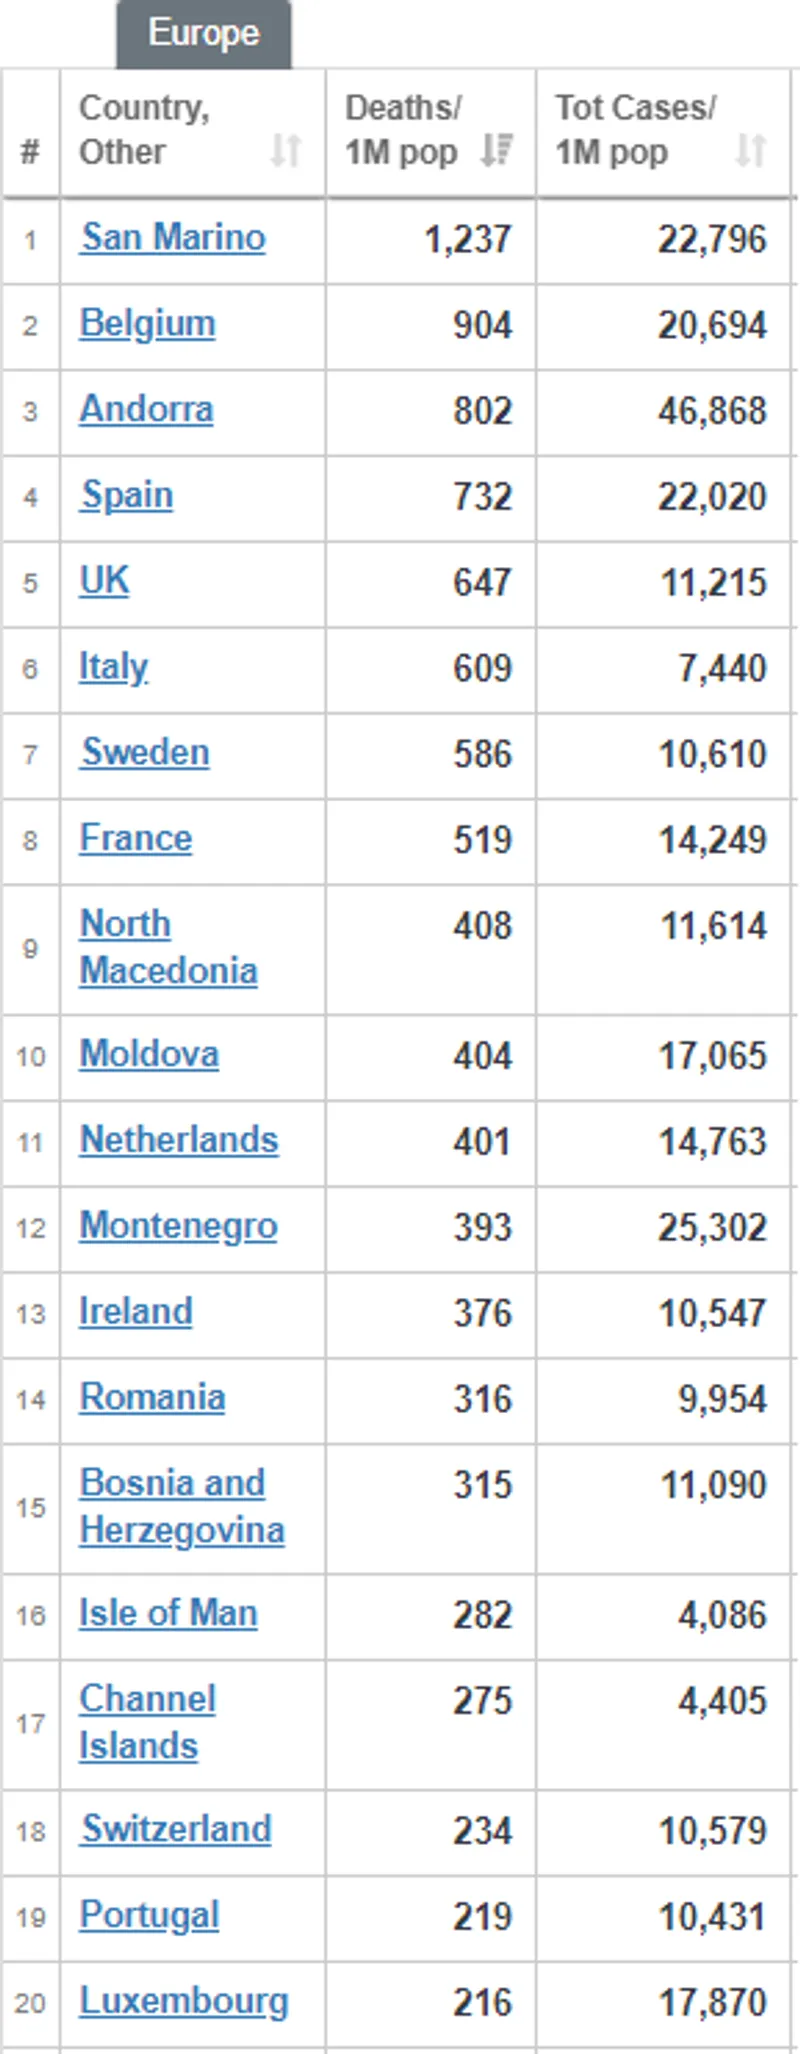Select the Europe tab

tap(204, 34)
